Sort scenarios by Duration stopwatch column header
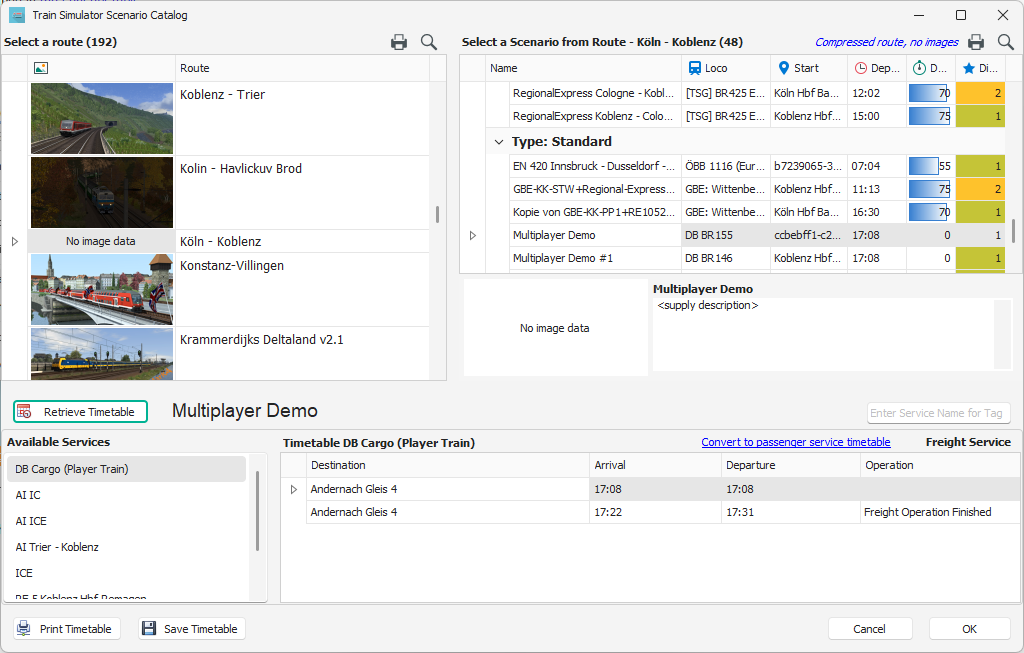 [x=931, y=68]
